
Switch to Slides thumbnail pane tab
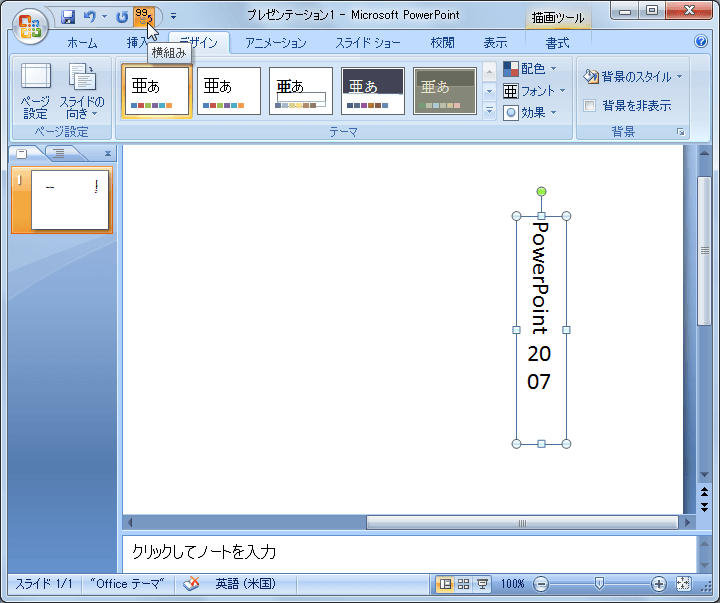(22, 153)
